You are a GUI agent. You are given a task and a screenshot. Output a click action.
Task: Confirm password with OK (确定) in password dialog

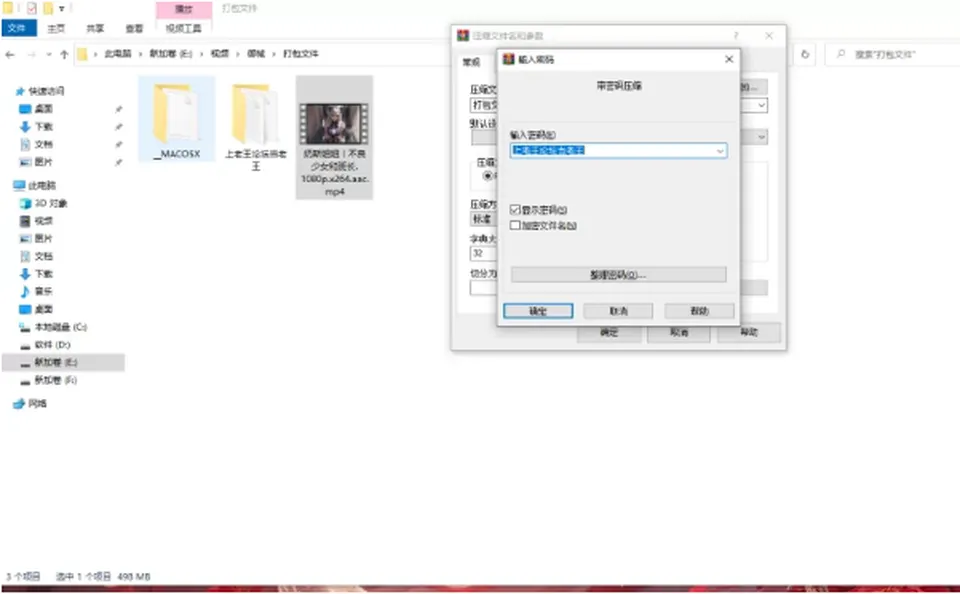coord(538,311)
